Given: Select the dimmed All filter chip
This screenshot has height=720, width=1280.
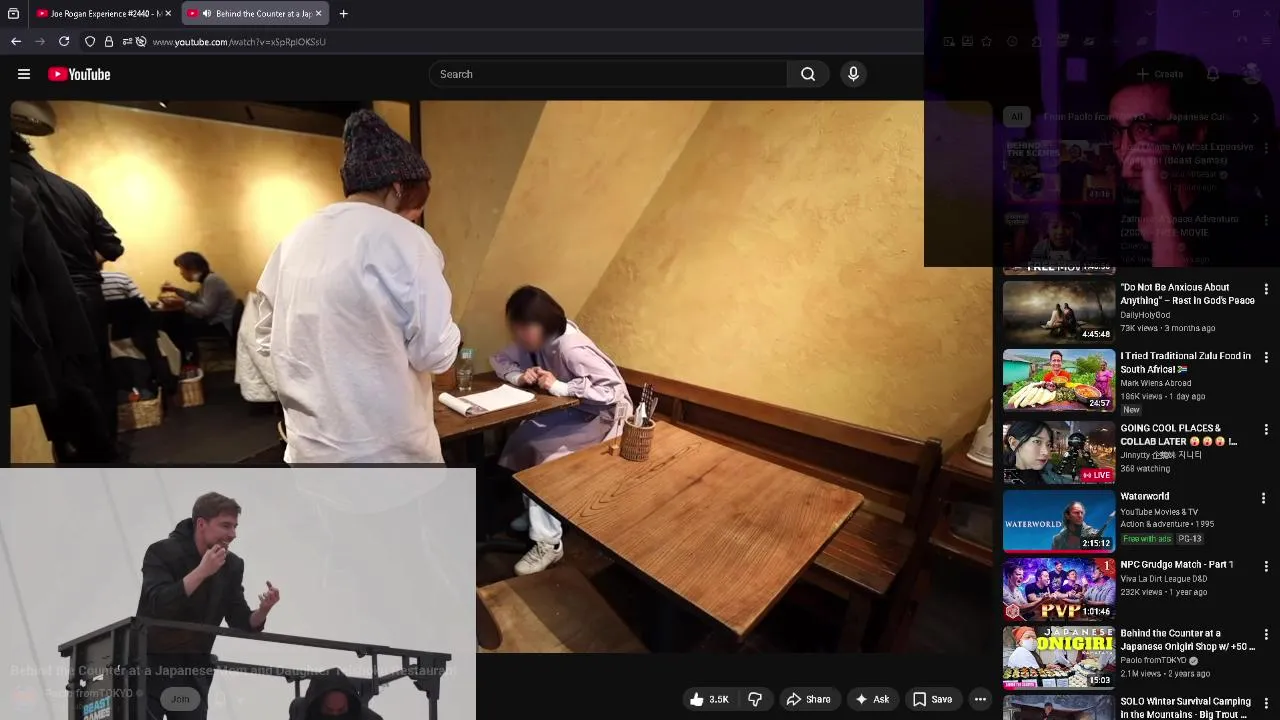Looking at the screenshot, I should (x=1016, y=117).
